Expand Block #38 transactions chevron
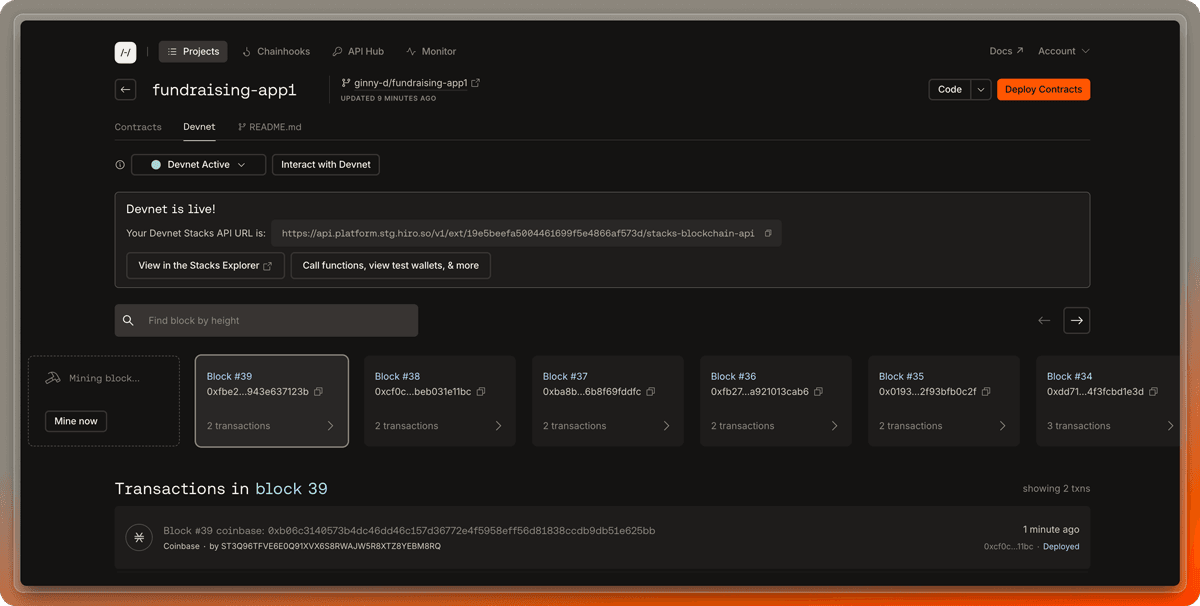The width and height of the screenshot is (1200, 606). 499,426
